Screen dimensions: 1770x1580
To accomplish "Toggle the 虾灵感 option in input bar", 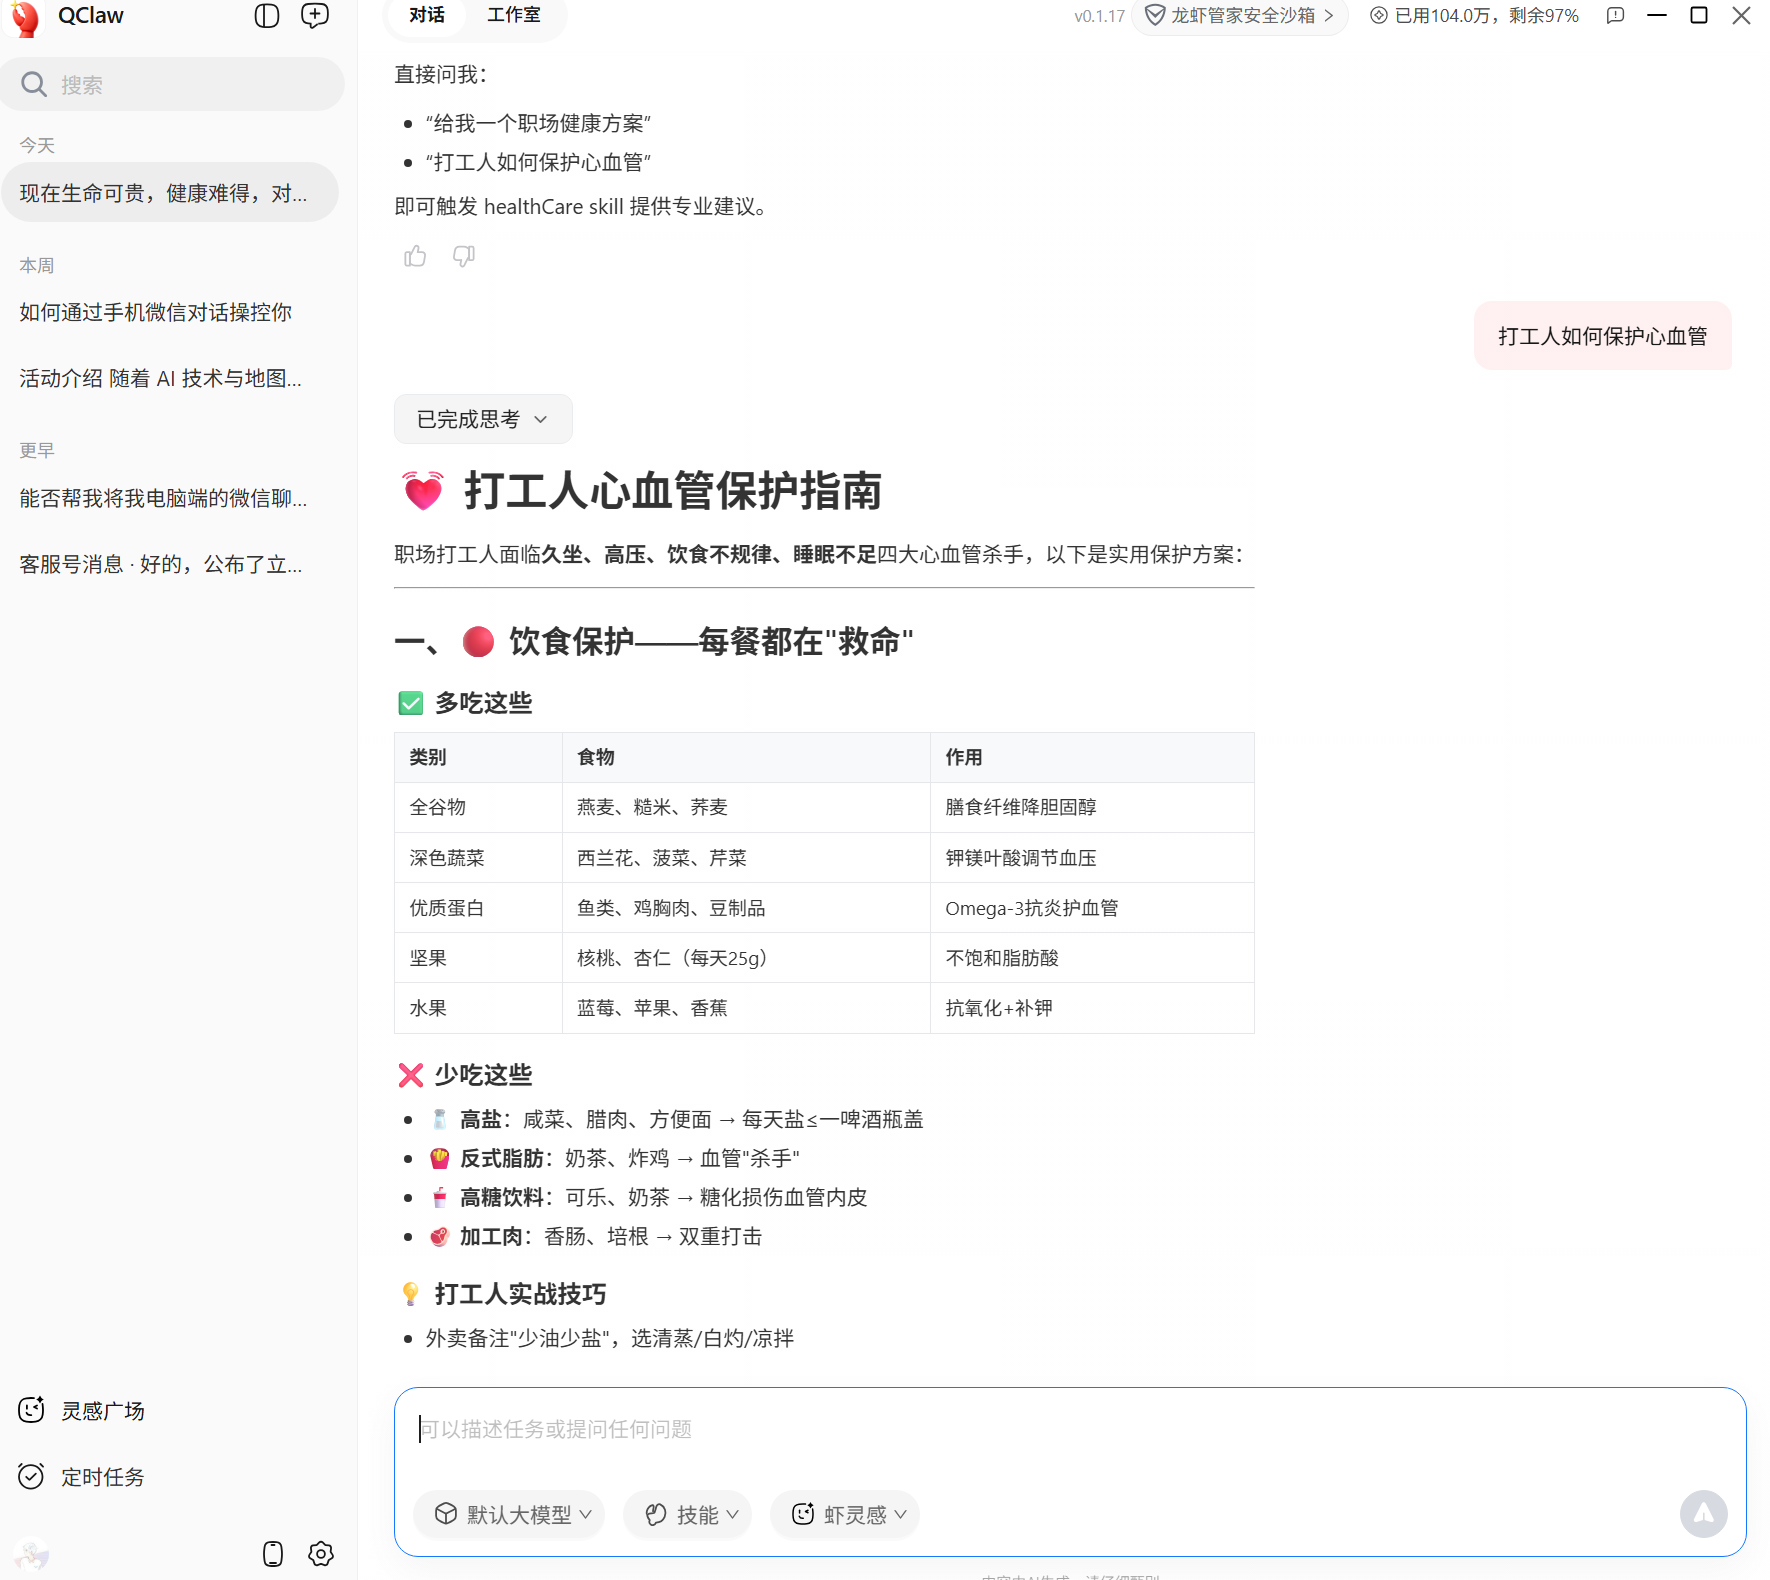I will (x=844, y=1514).
